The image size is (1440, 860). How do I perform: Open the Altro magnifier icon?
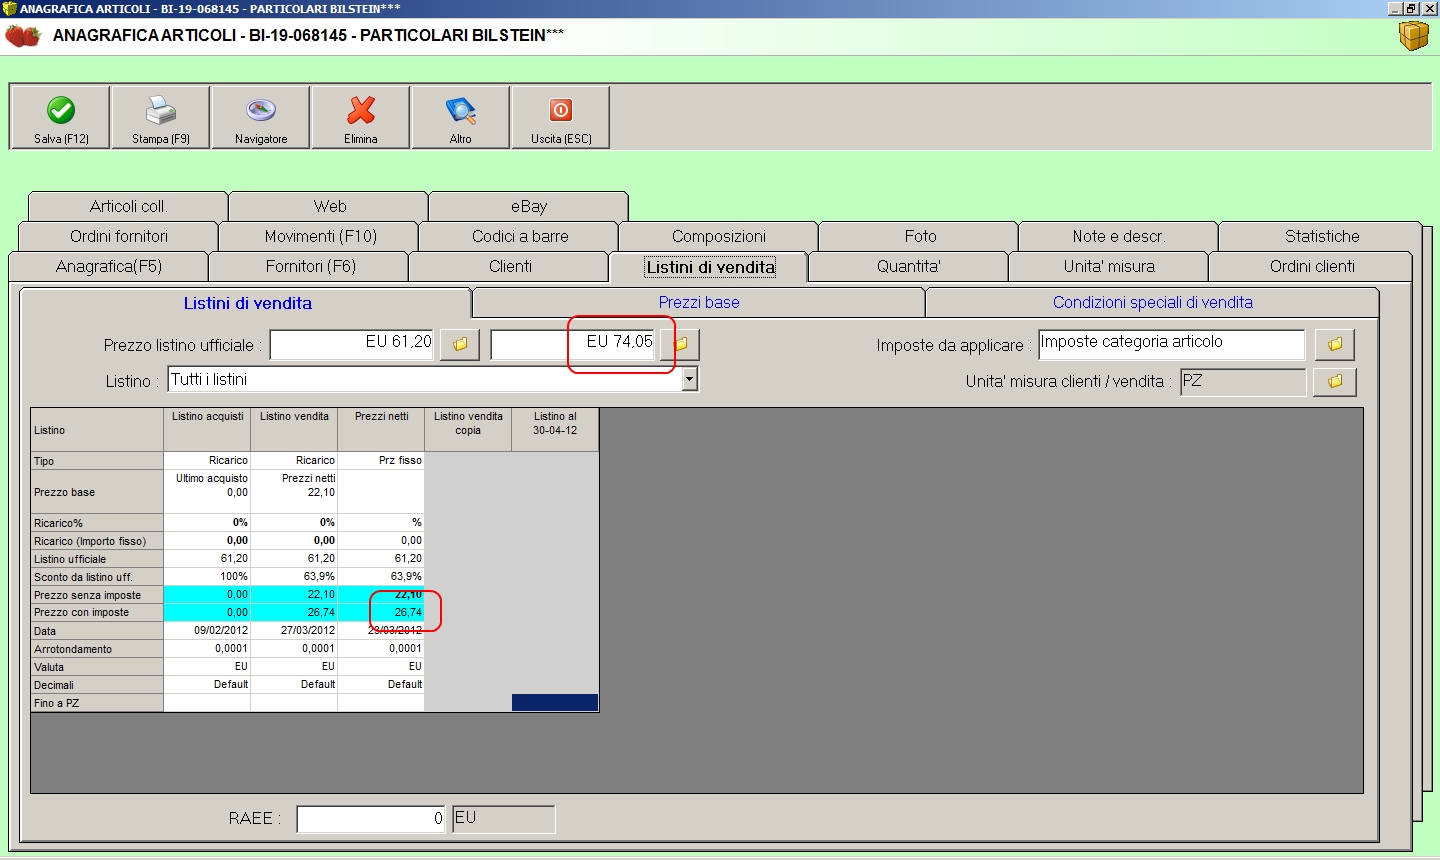tap(461, 111)
